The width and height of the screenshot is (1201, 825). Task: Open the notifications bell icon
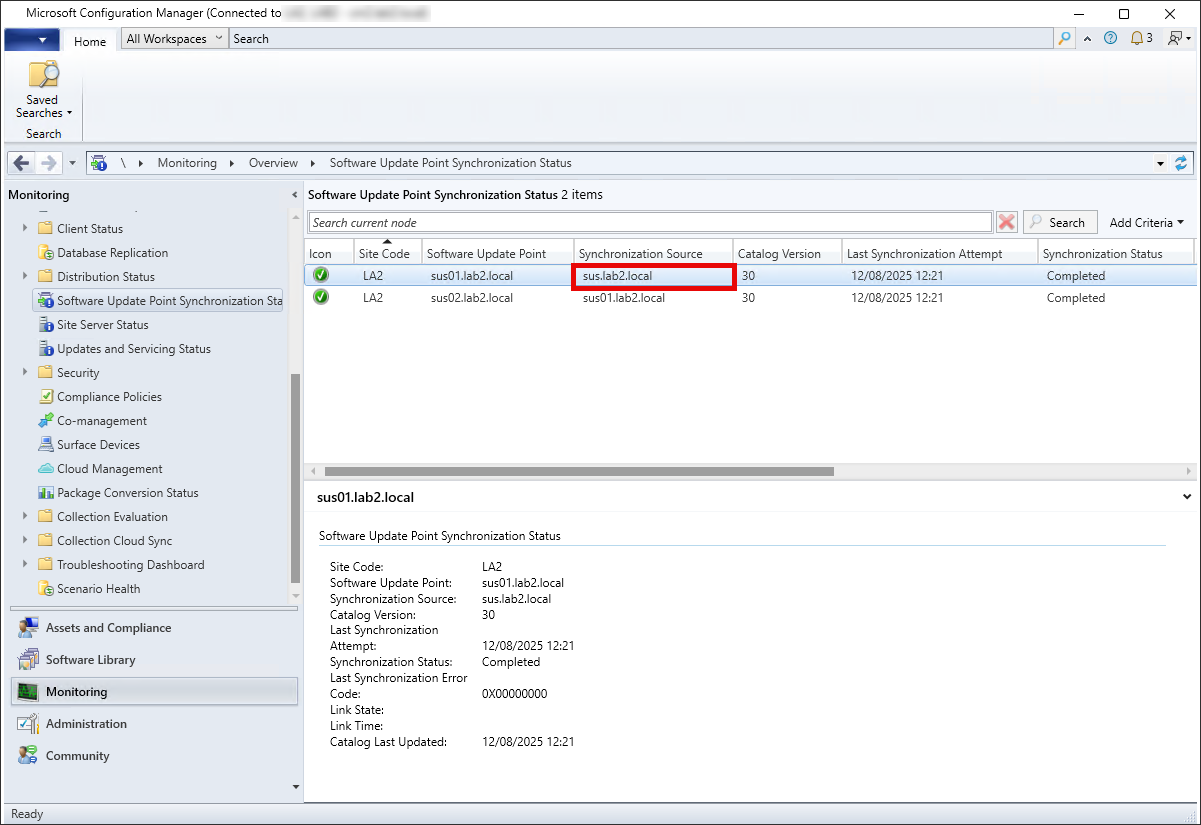pyautogui.click(x=1137, y=39)
